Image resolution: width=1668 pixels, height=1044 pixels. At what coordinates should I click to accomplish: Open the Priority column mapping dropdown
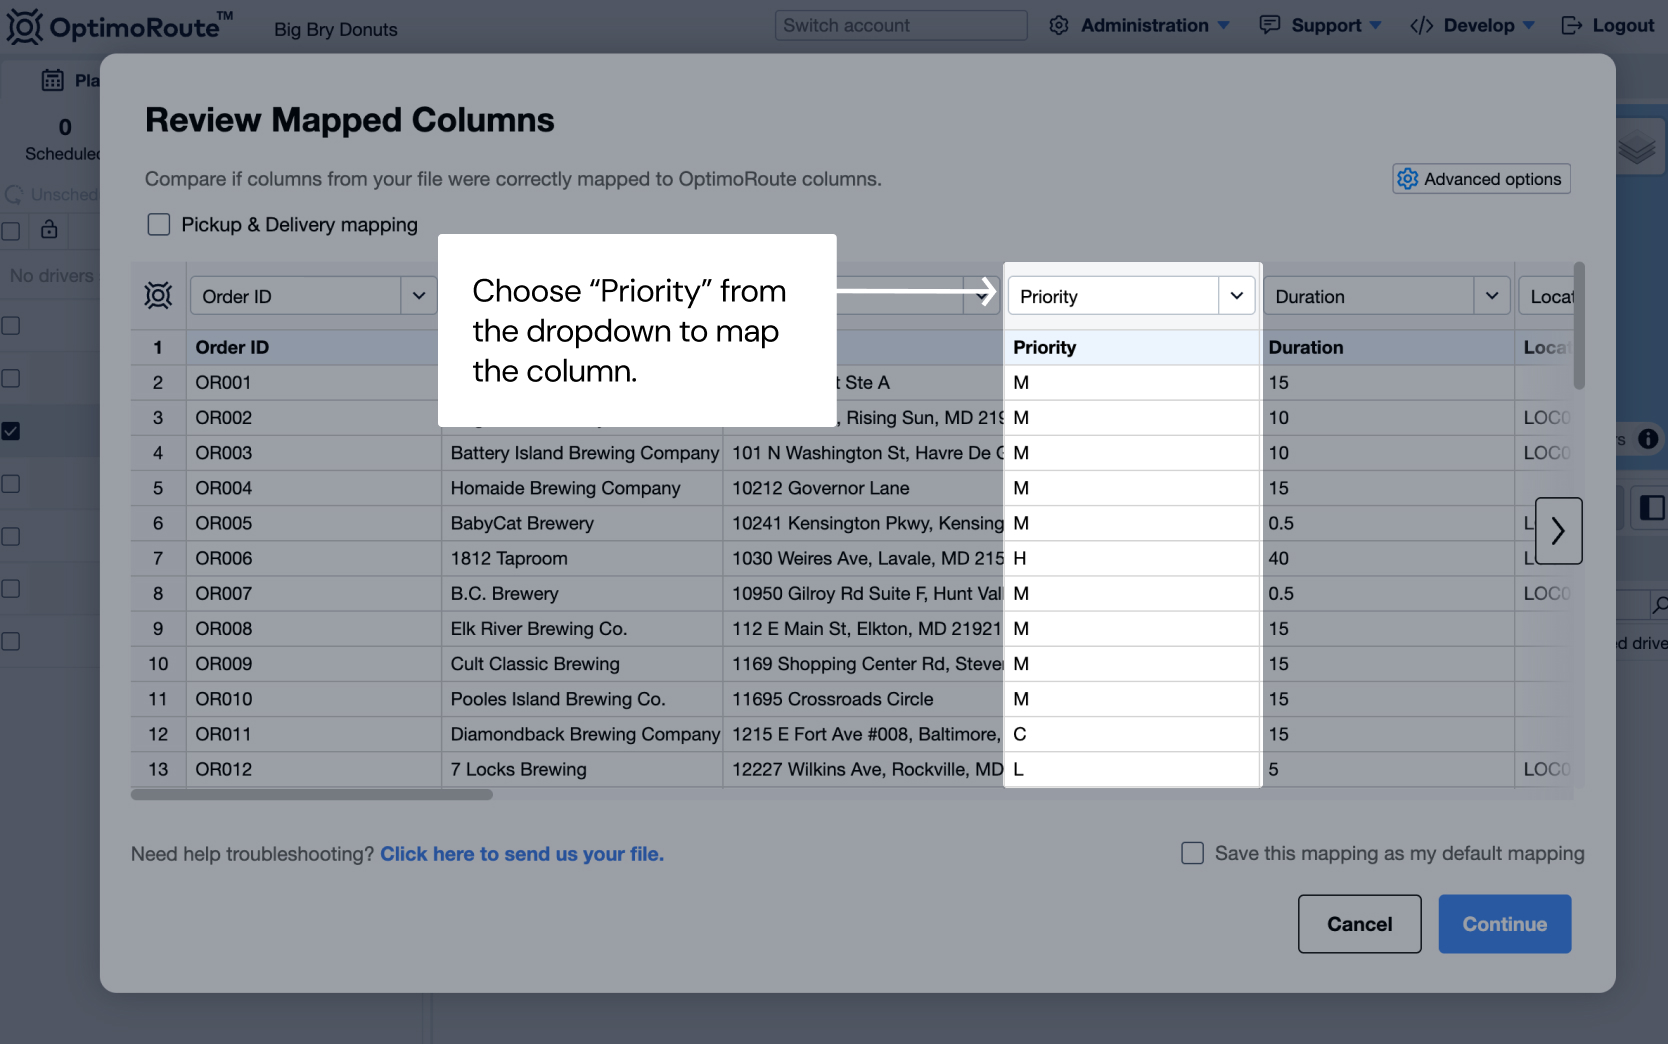pos(1236,296)
